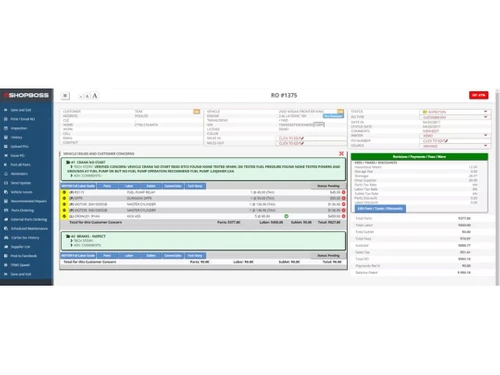Image resolution: width=500 pixels, height=375 pixels.
Task: Click green plus icon in labor row
Action: point(286,216)
